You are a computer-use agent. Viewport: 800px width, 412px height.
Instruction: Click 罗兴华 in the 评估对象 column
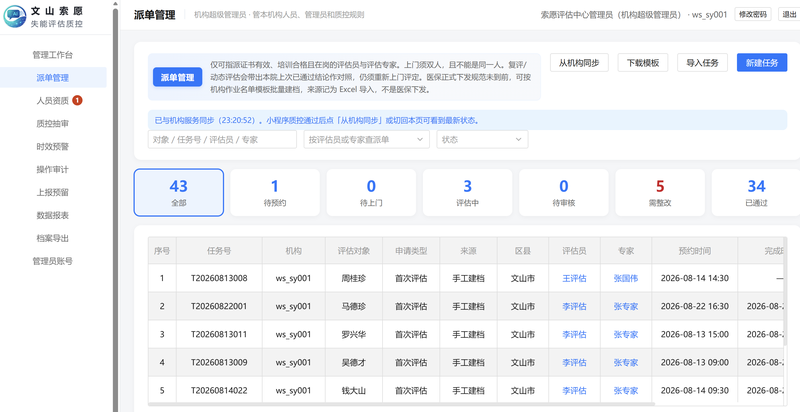[354, 334]
